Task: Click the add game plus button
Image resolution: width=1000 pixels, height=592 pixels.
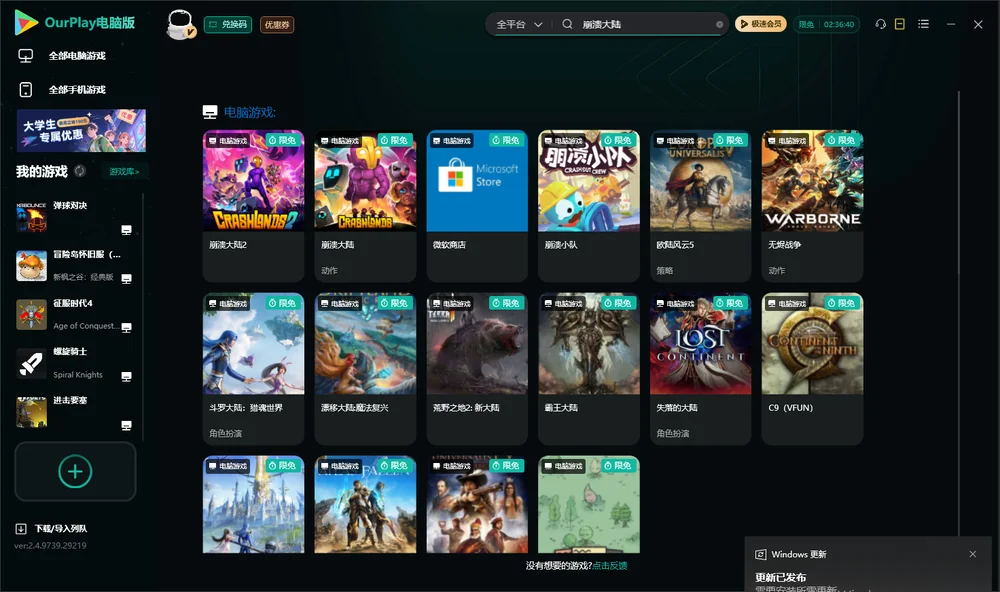Action: click(75, 471)
